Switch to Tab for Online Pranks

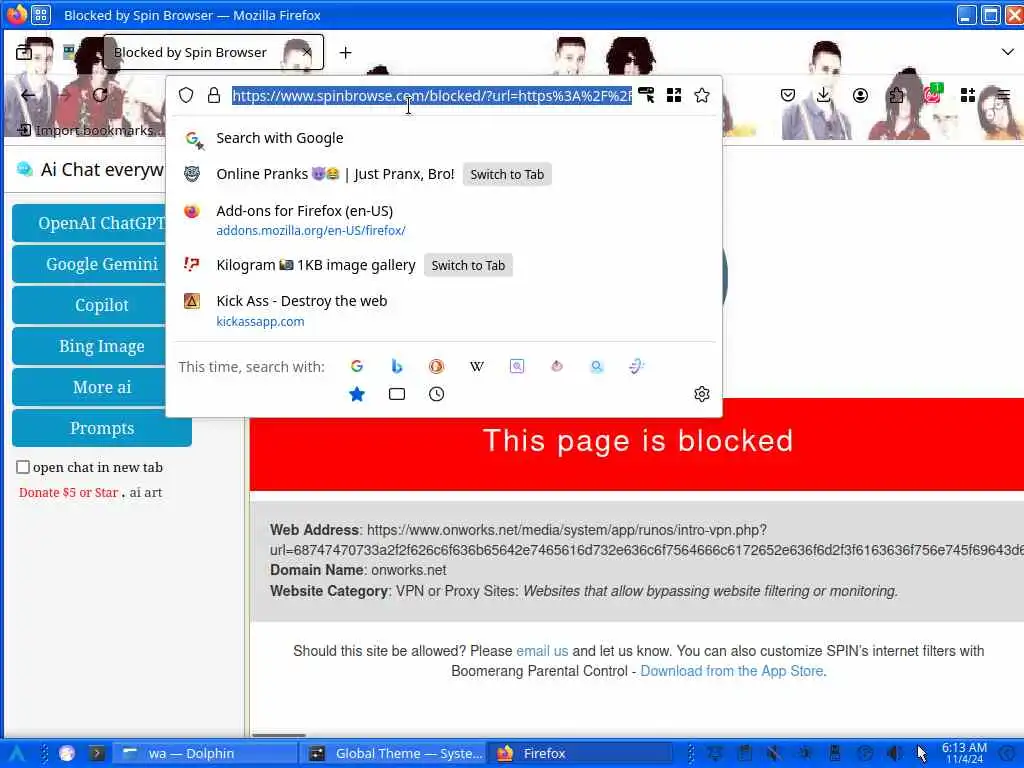[x=507, y=174]
